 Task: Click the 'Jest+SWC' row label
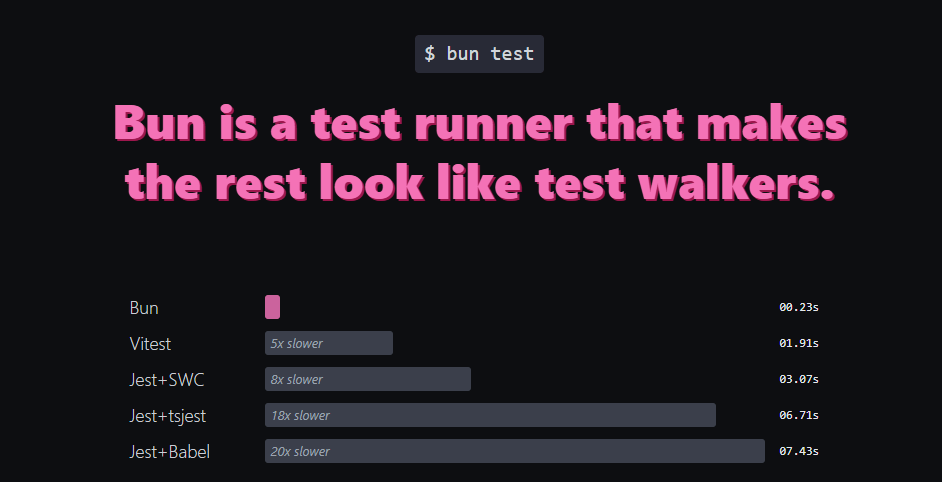click(167, 380)
